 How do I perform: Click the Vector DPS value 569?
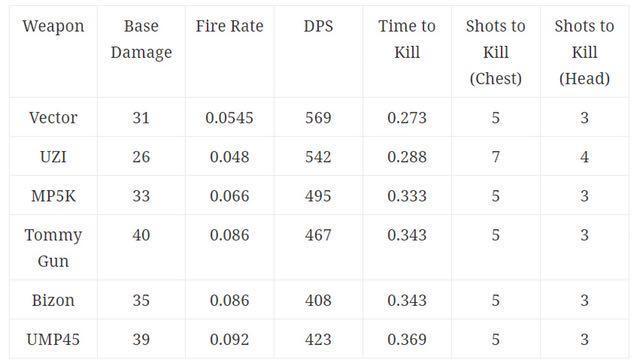(318, 118)
